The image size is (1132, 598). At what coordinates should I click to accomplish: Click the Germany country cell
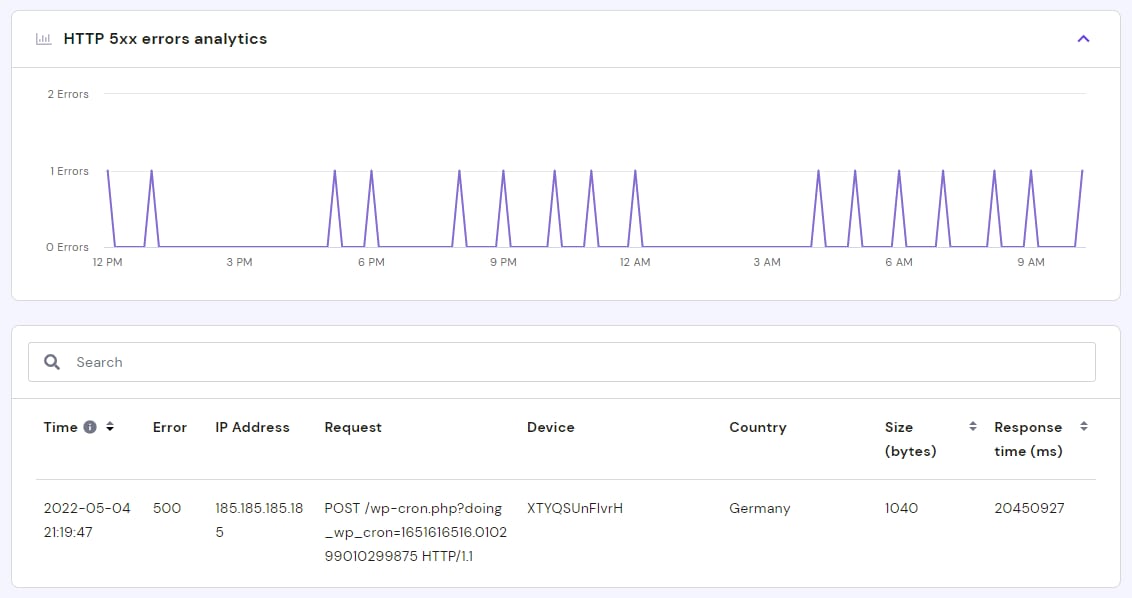coord(759,508)
